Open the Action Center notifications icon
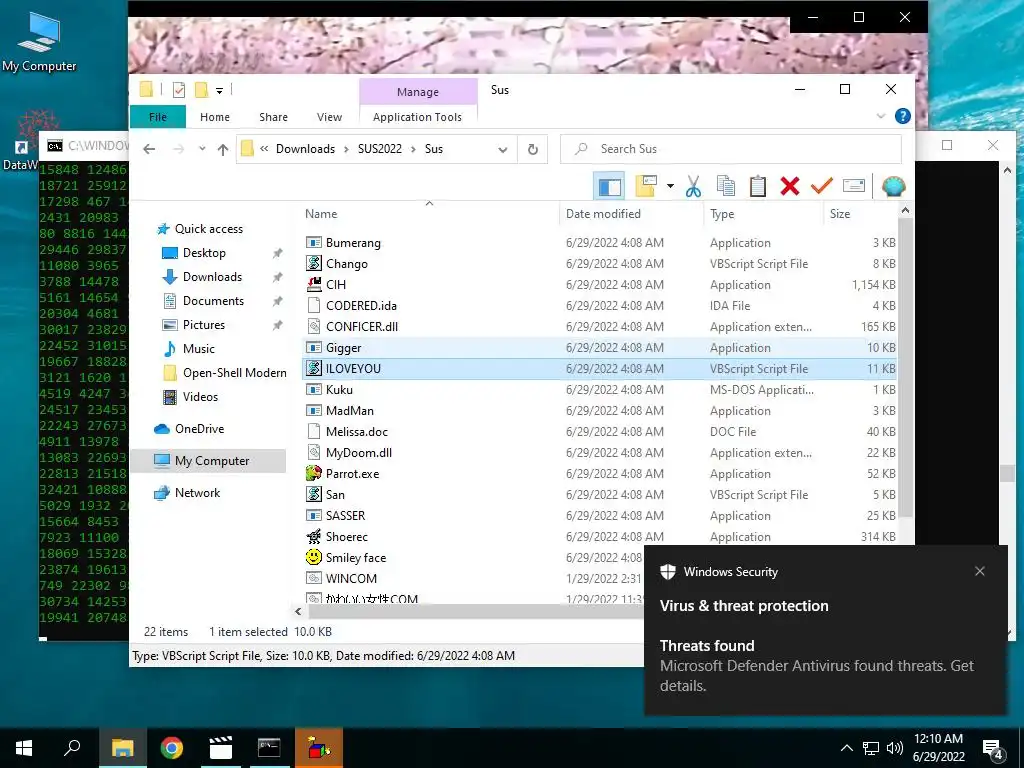The image size is (1024, 768). pos(993,749)
